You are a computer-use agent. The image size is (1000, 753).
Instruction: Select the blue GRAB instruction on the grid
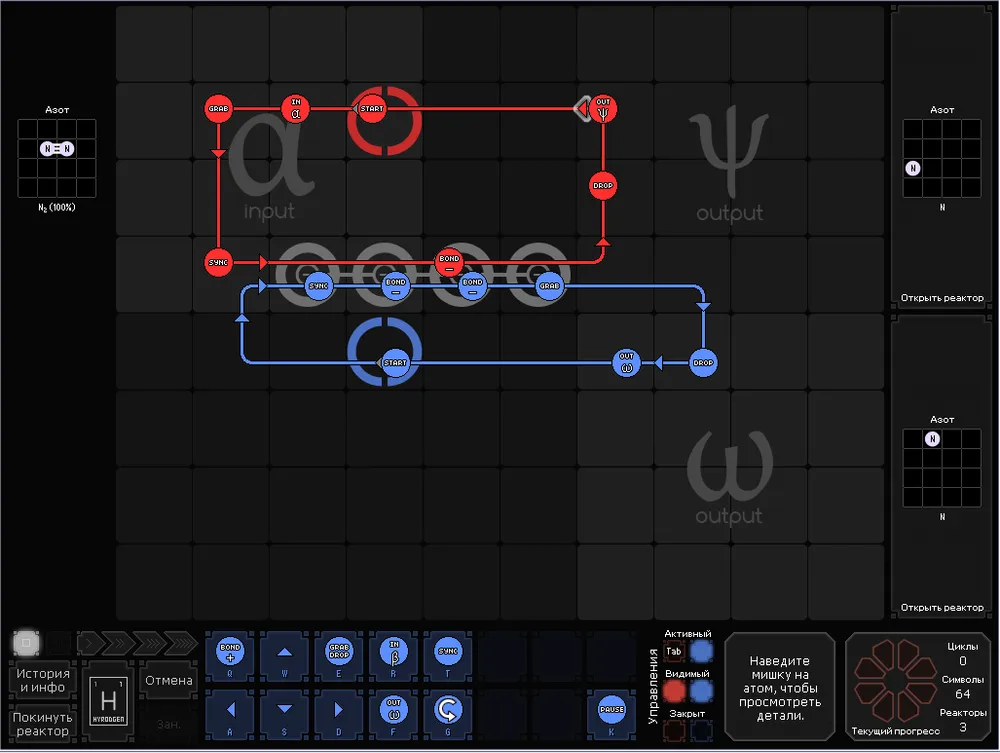click(x=549, y=286)
